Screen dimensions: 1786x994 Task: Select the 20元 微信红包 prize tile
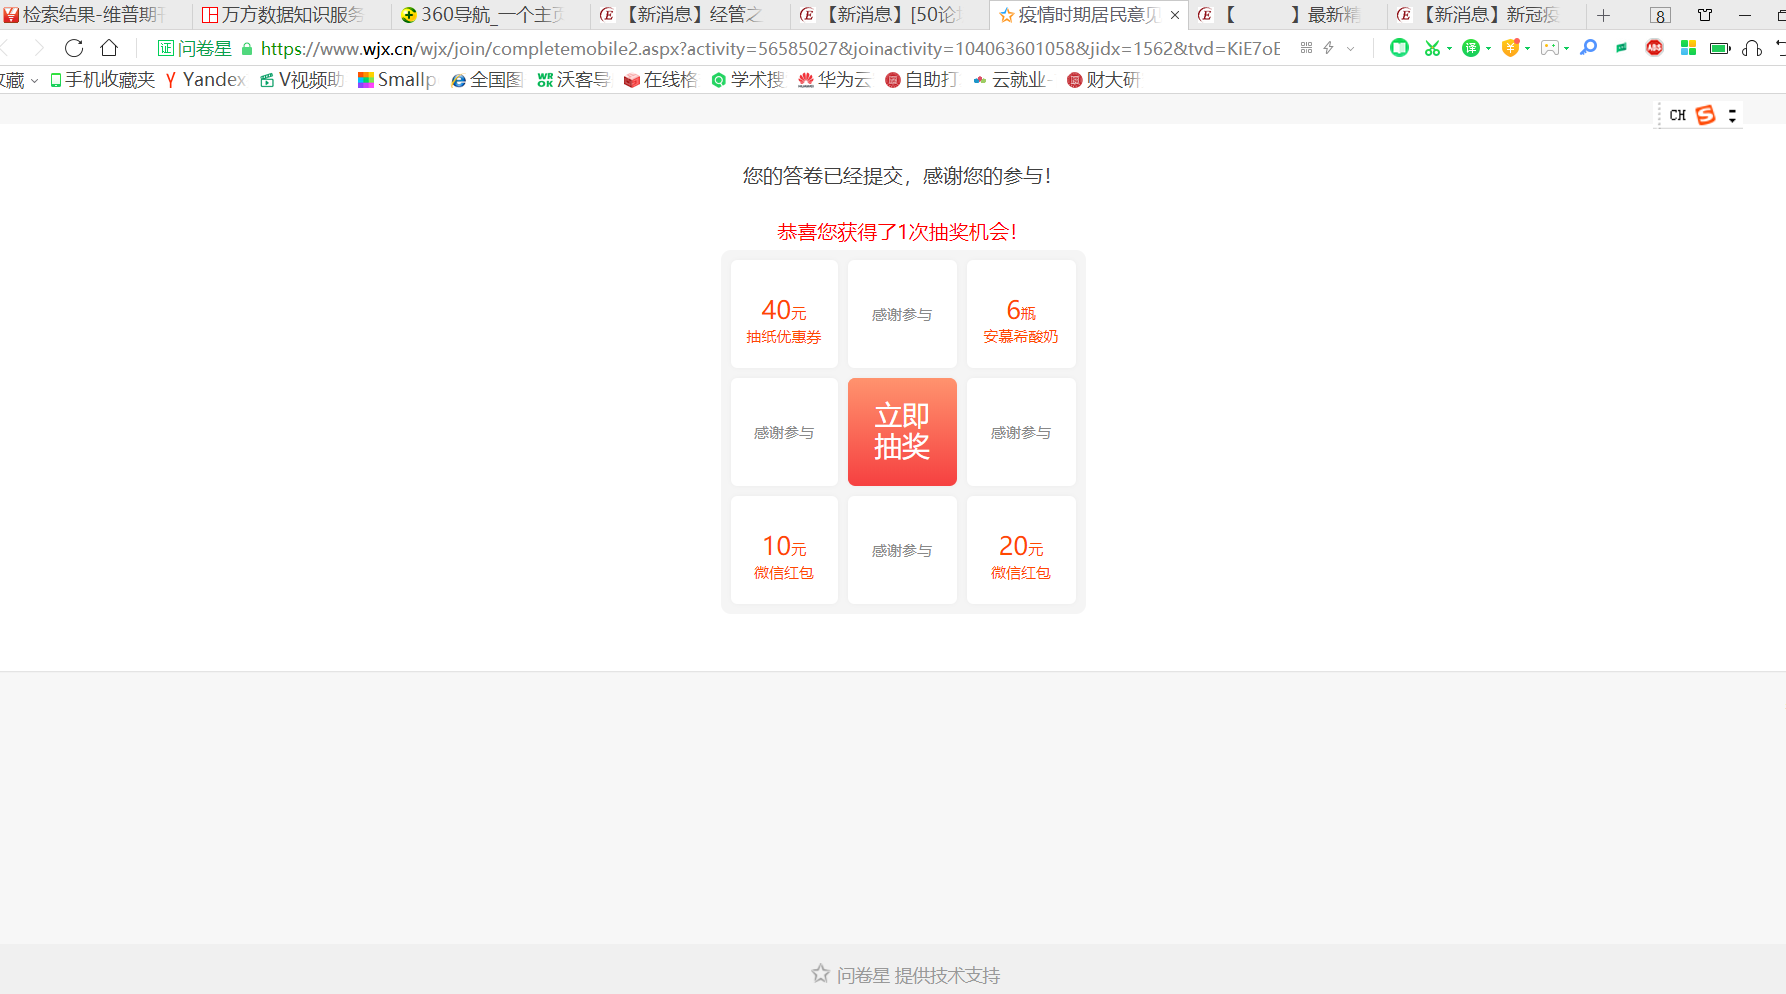pos(1021,550)
